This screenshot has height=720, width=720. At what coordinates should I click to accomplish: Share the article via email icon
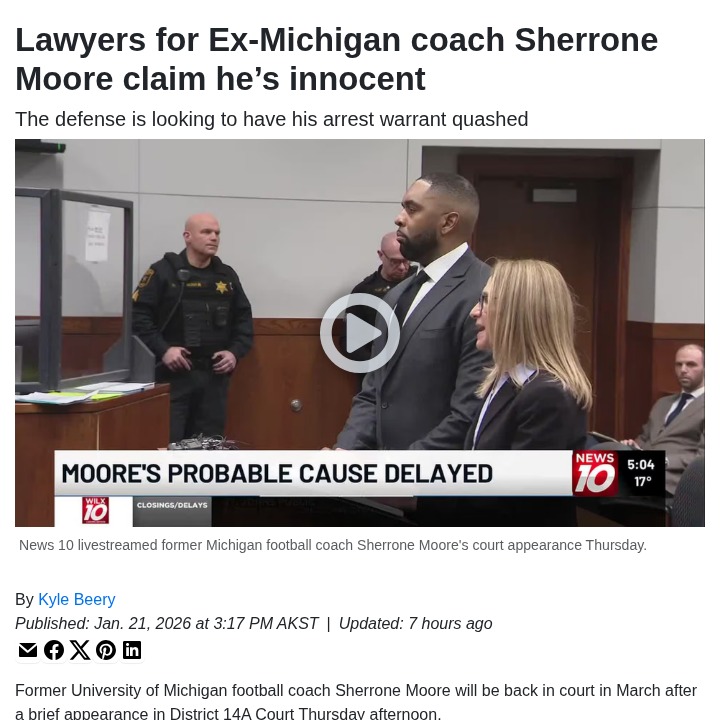tap(28, 650)
